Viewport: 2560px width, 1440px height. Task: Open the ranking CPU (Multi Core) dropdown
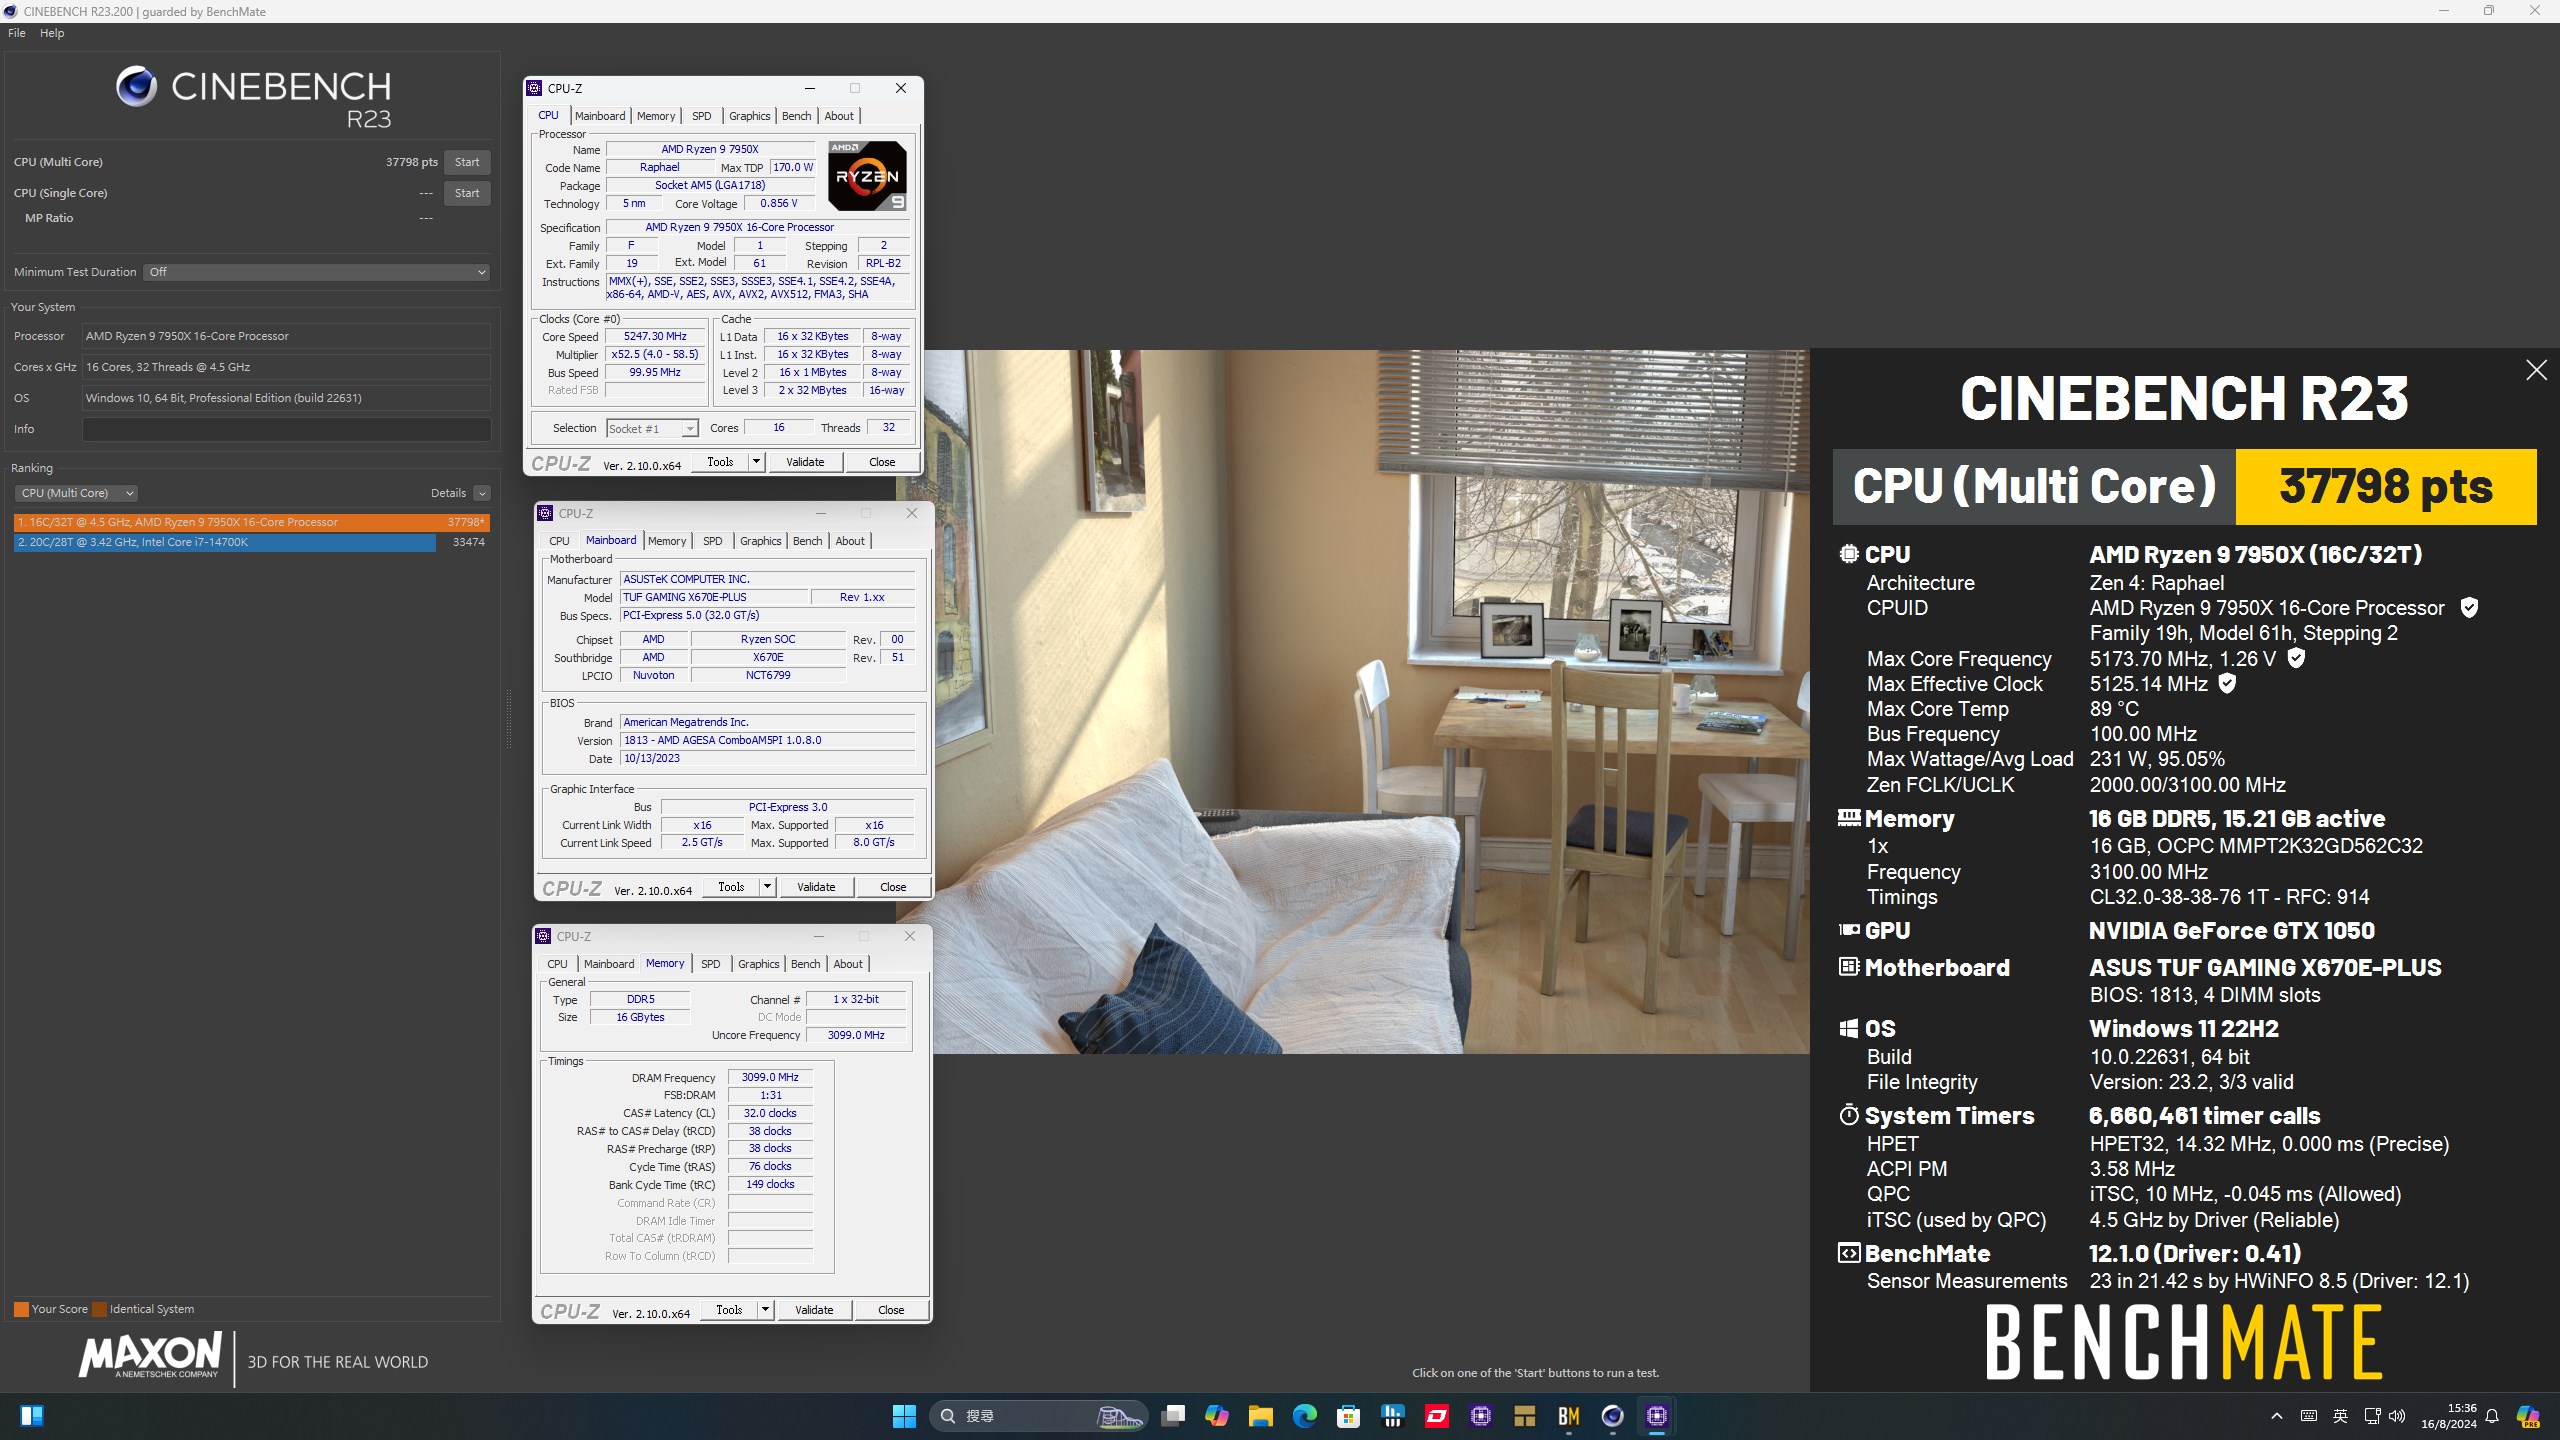pos(76,493)
